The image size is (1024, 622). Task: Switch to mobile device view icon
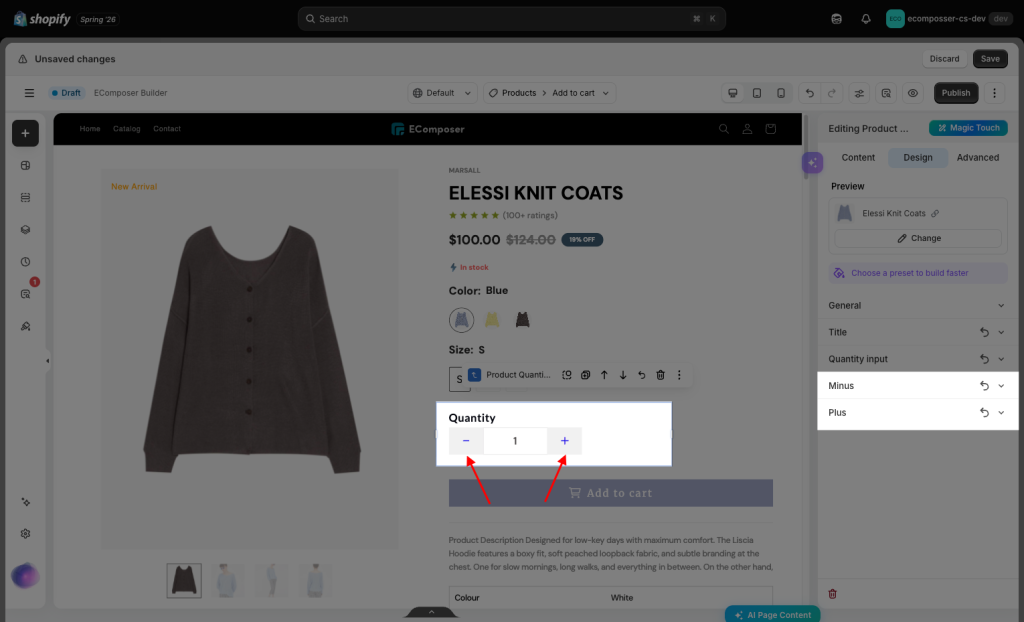pos(780,93)
